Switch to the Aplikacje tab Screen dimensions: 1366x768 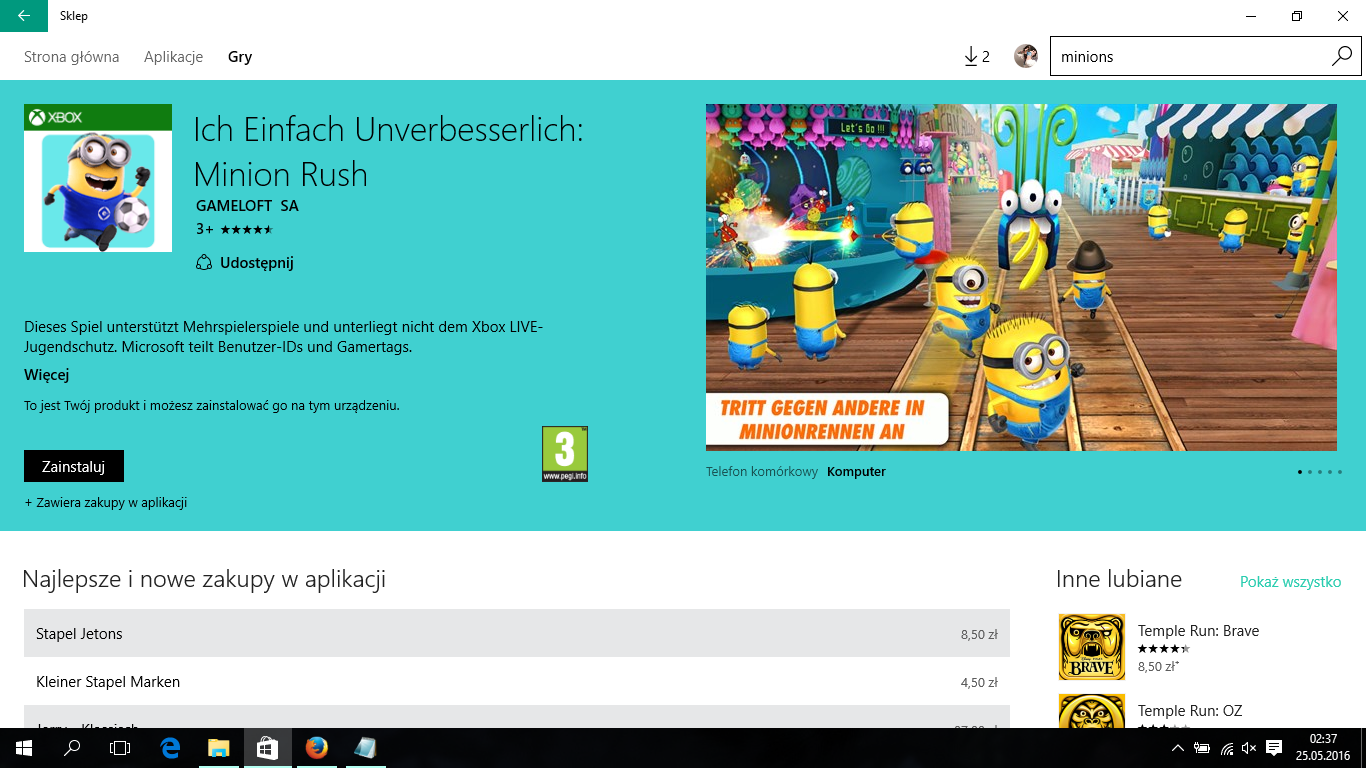174,57
